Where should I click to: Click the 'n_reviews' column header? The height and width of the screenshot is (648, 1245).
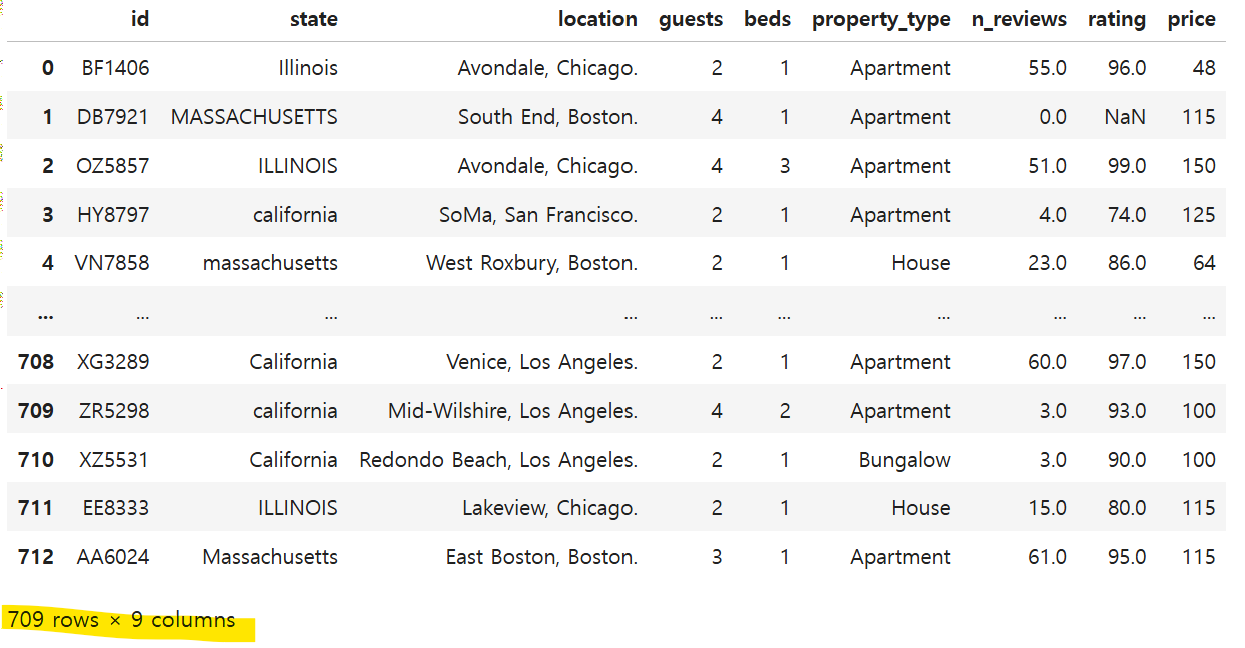pos(1019,19)
